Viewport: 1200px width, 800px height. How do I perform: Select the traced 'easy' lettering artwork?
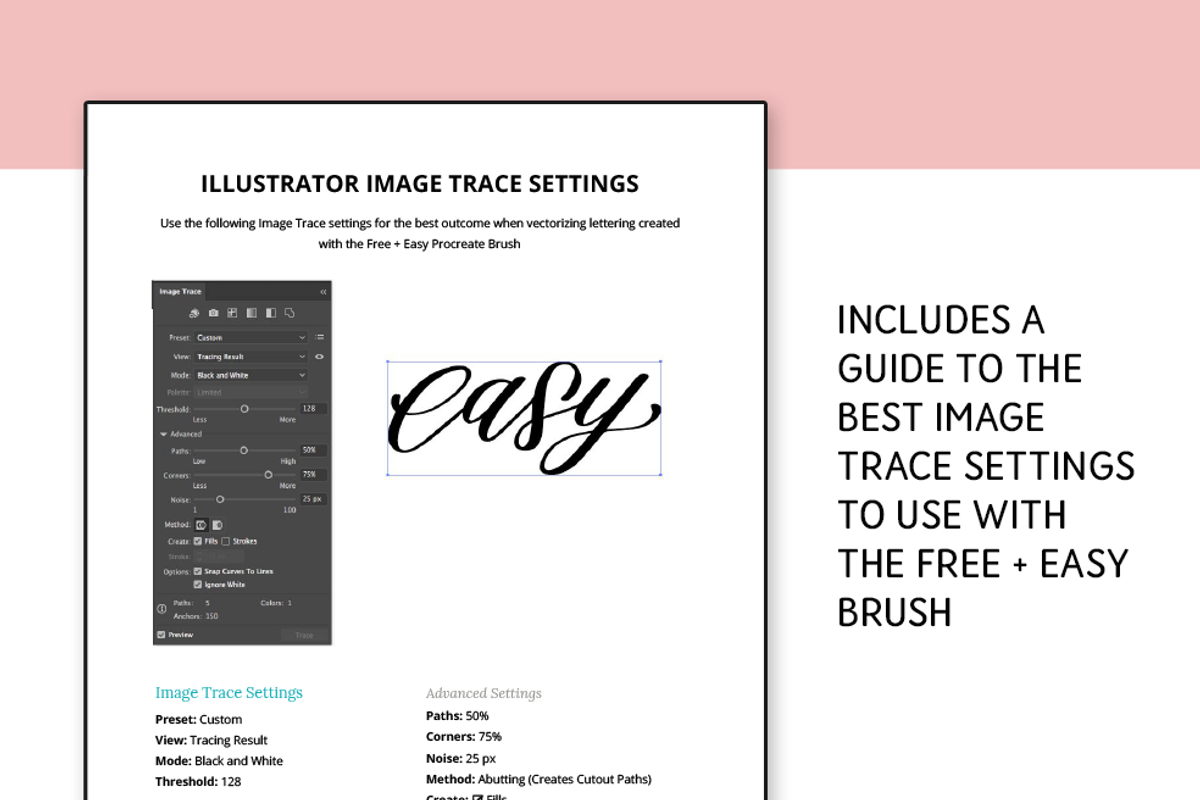[525, 417]
